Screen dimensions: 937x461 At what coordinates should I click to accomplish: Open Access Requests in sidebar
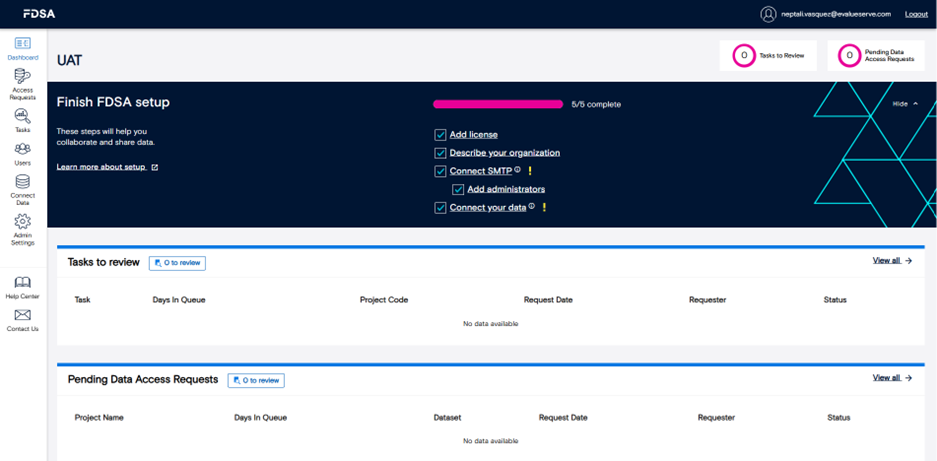click(x=22, y=77)
